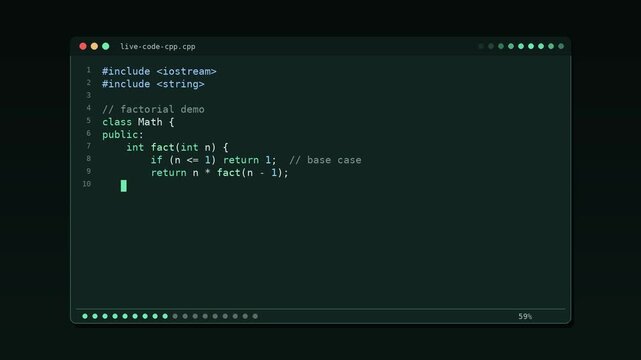
Task: Click the #include <iostream> line
Action: coord(159,72)
